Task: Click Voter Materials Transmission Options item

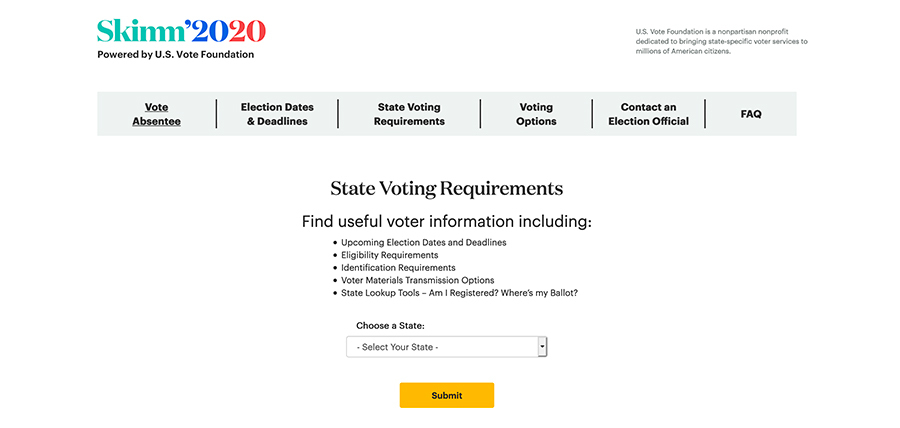Action: [418, 281]
